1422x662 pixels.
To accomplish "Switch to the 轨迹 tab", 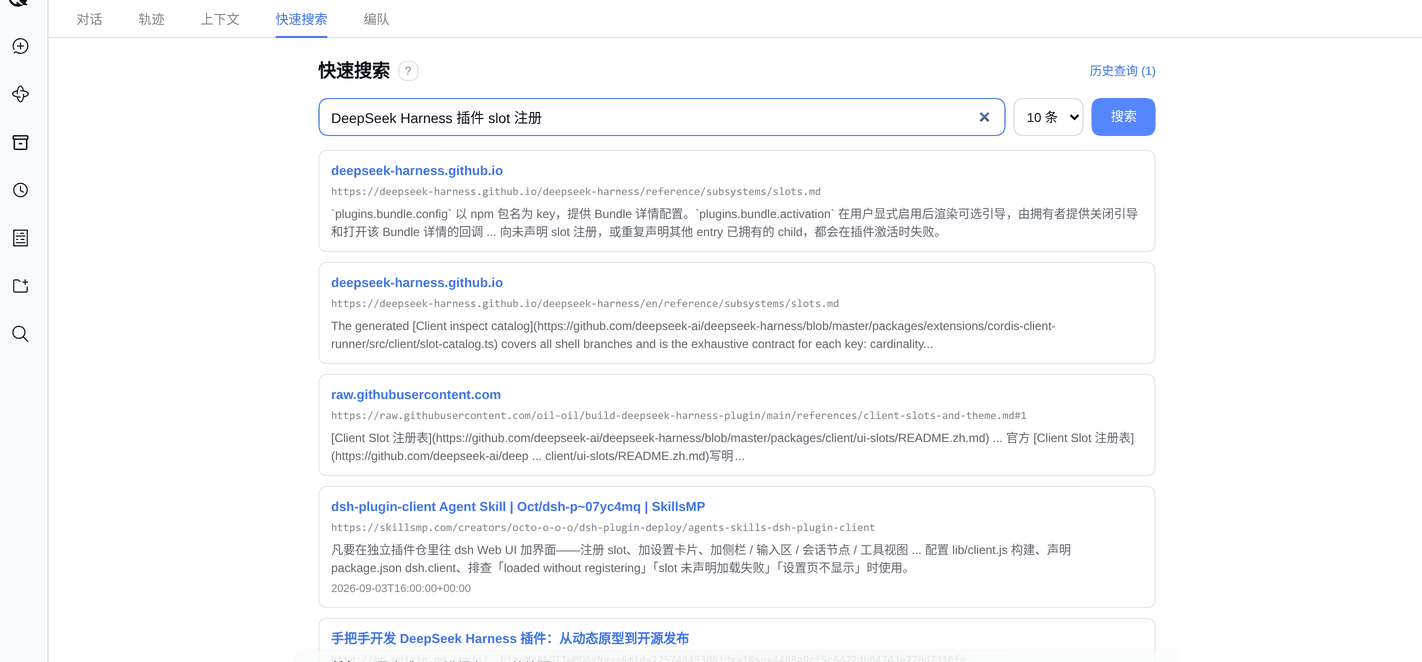I will coord(152,19).
